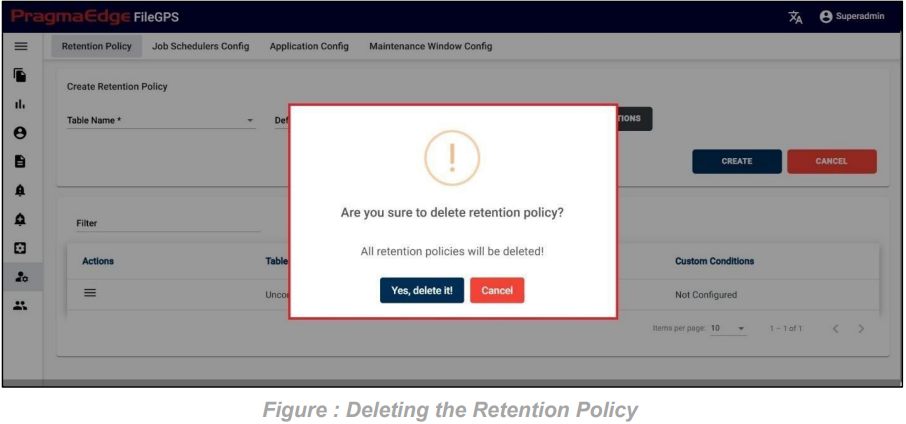
Task: Go to next page arrow
Action: [x=861, y=329]
